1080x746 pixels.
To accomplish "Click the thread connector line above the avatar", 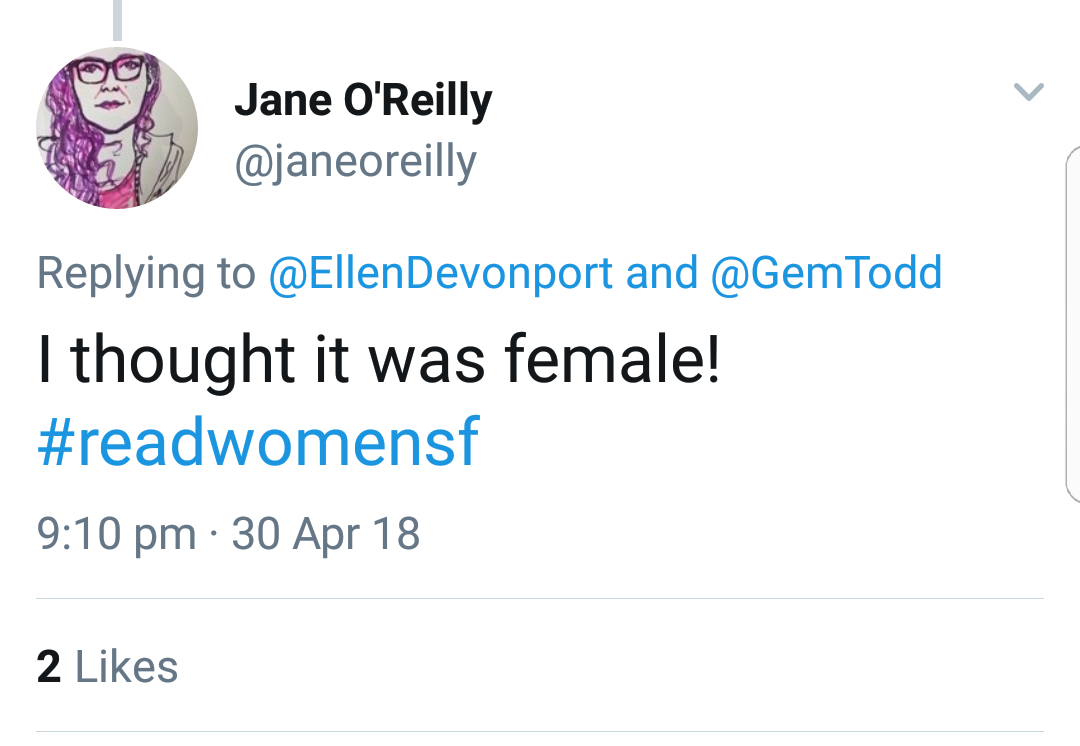I will point(117,18).
